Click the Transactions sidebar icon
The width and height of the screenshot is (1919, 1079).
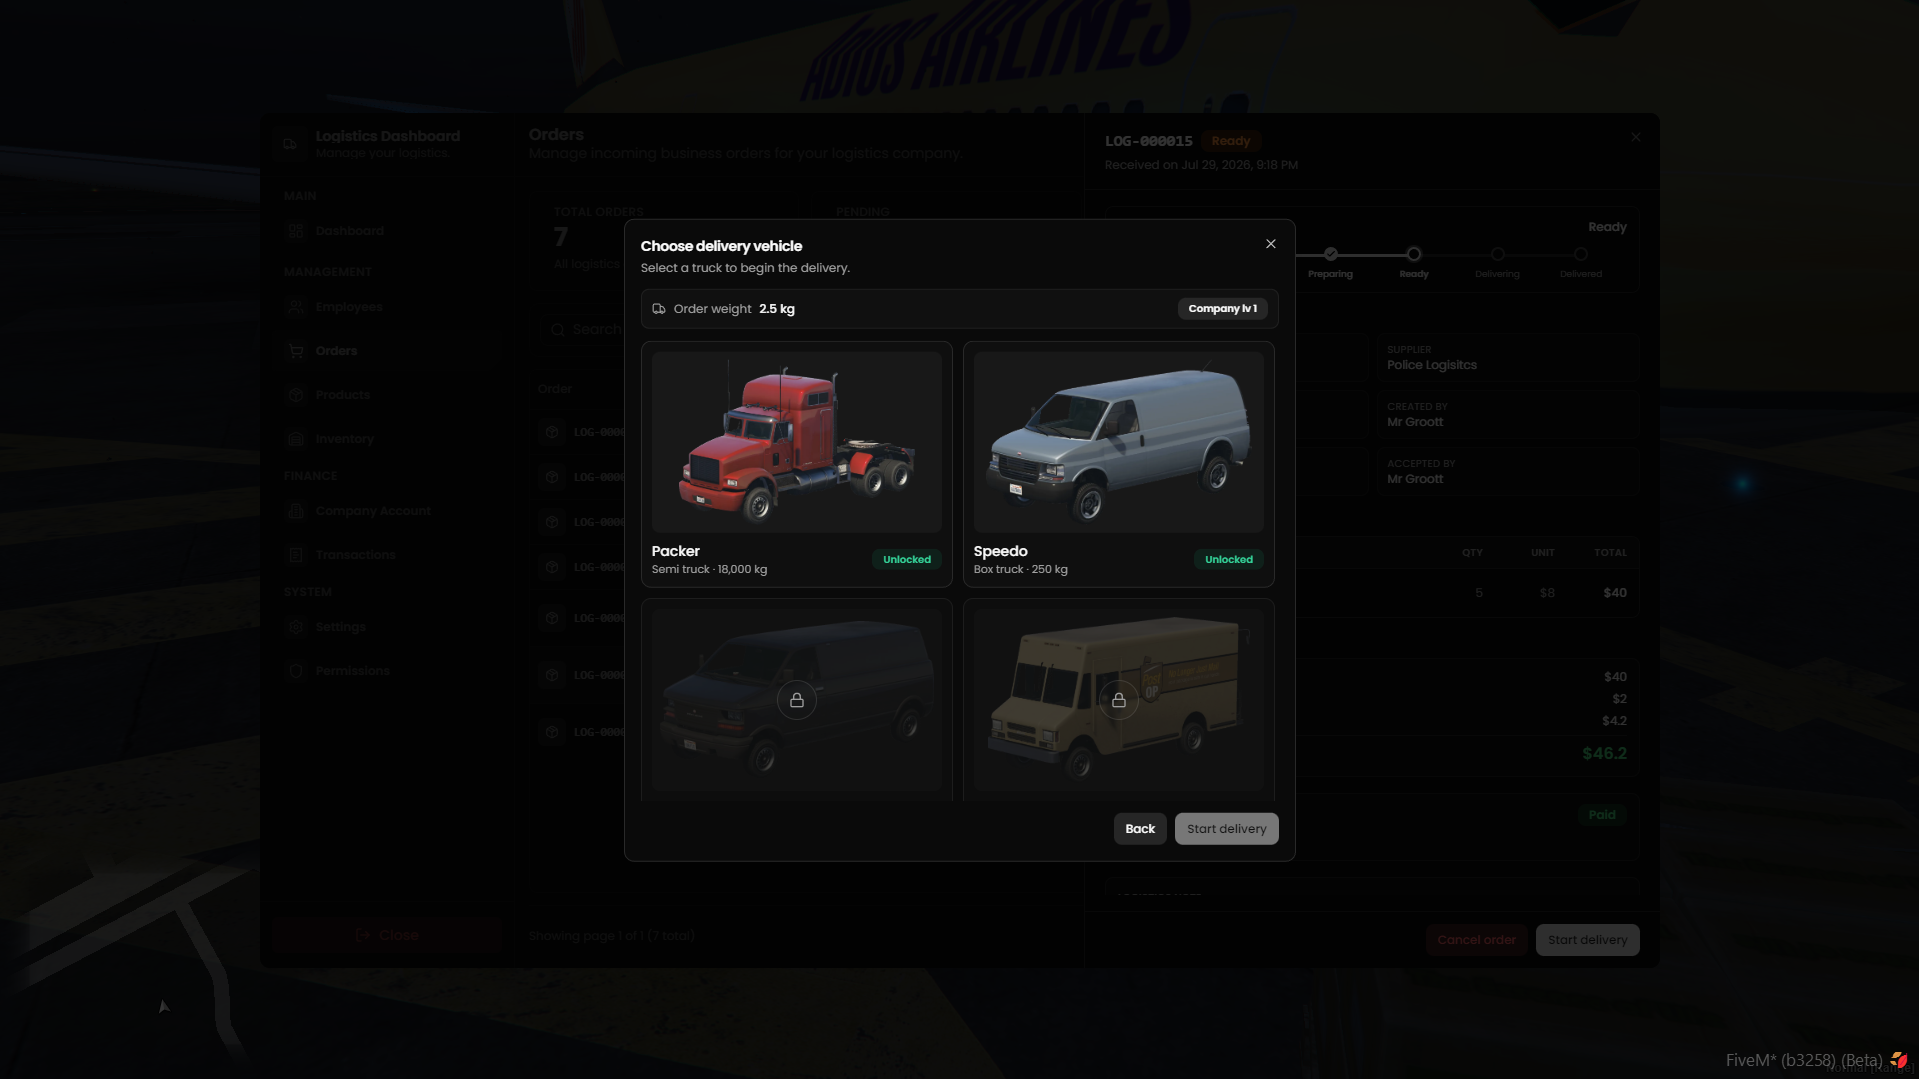(296, 555)
